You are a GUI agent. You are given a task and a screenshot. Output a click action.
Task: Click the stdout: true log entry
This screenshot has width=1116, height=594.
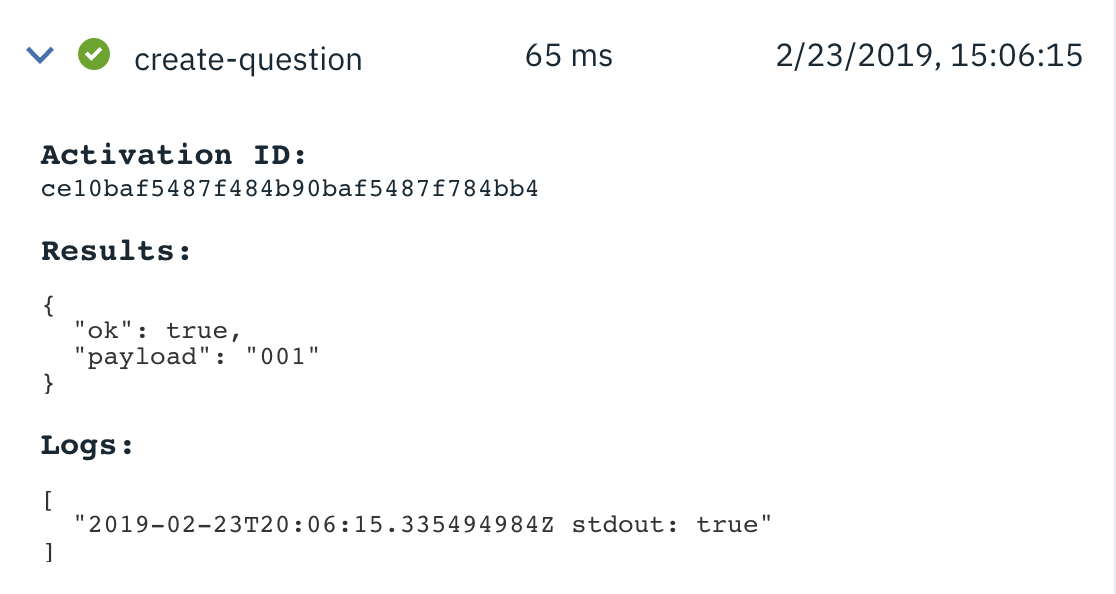click(423, 524)
